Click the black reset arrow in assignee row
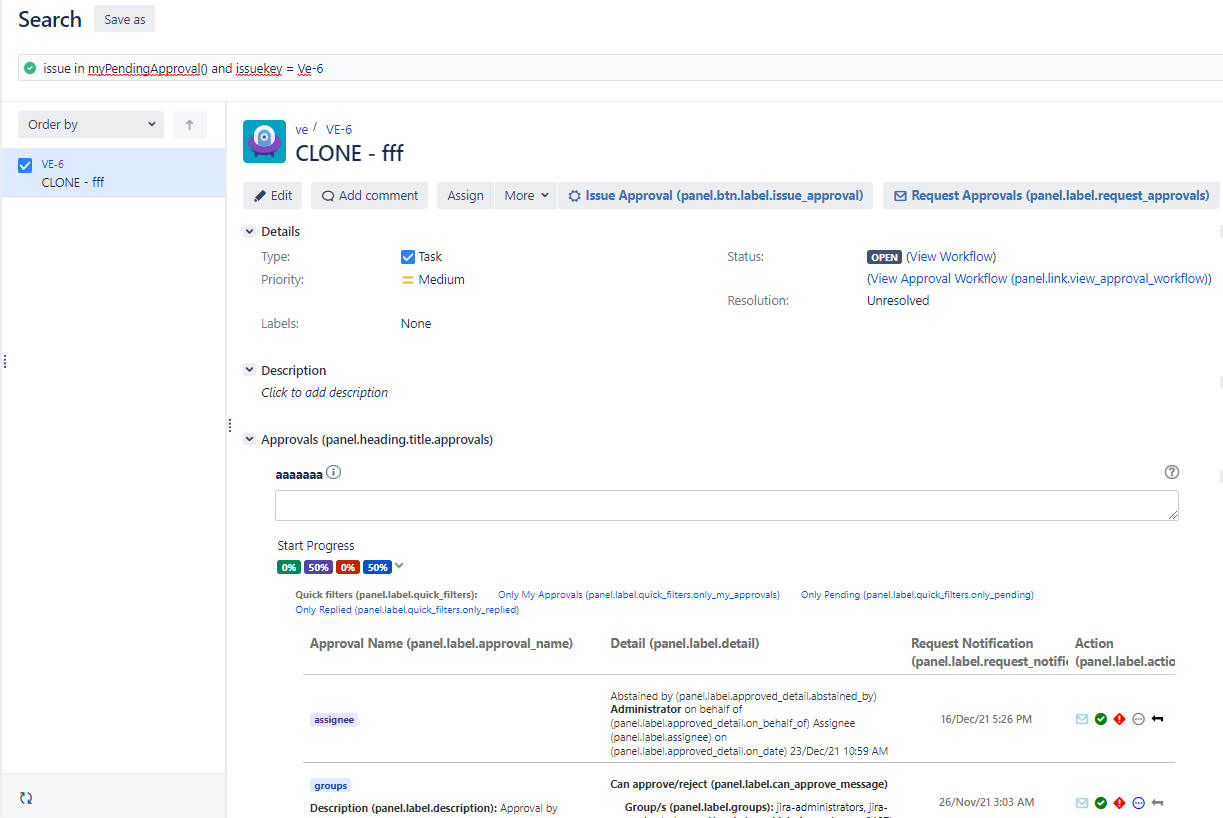The image size is (1223, 818). coord(1157,719)
